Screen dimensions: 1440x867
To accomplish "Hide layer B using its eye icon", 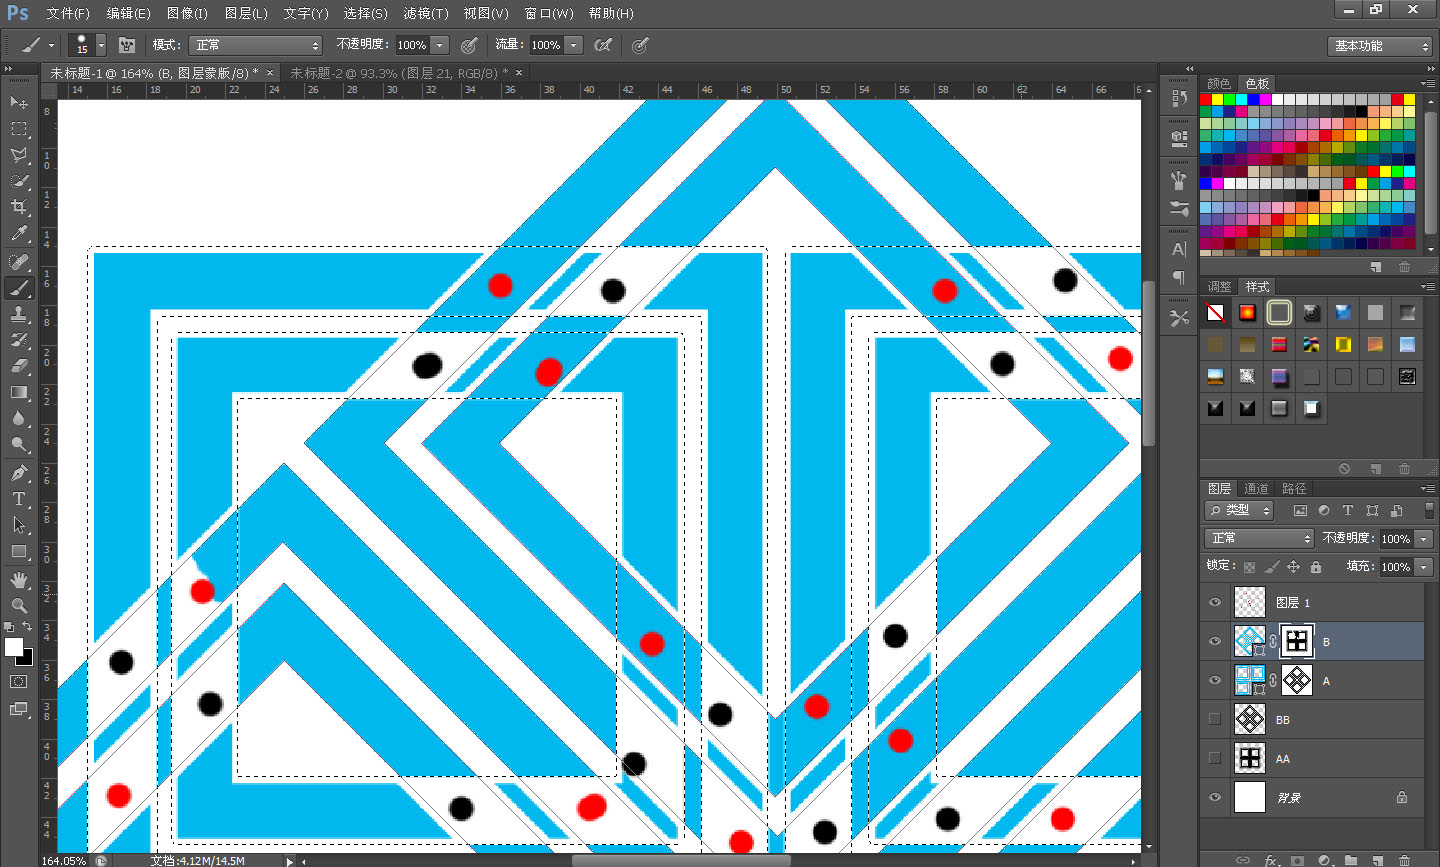I will click(x=1215, y=642).
